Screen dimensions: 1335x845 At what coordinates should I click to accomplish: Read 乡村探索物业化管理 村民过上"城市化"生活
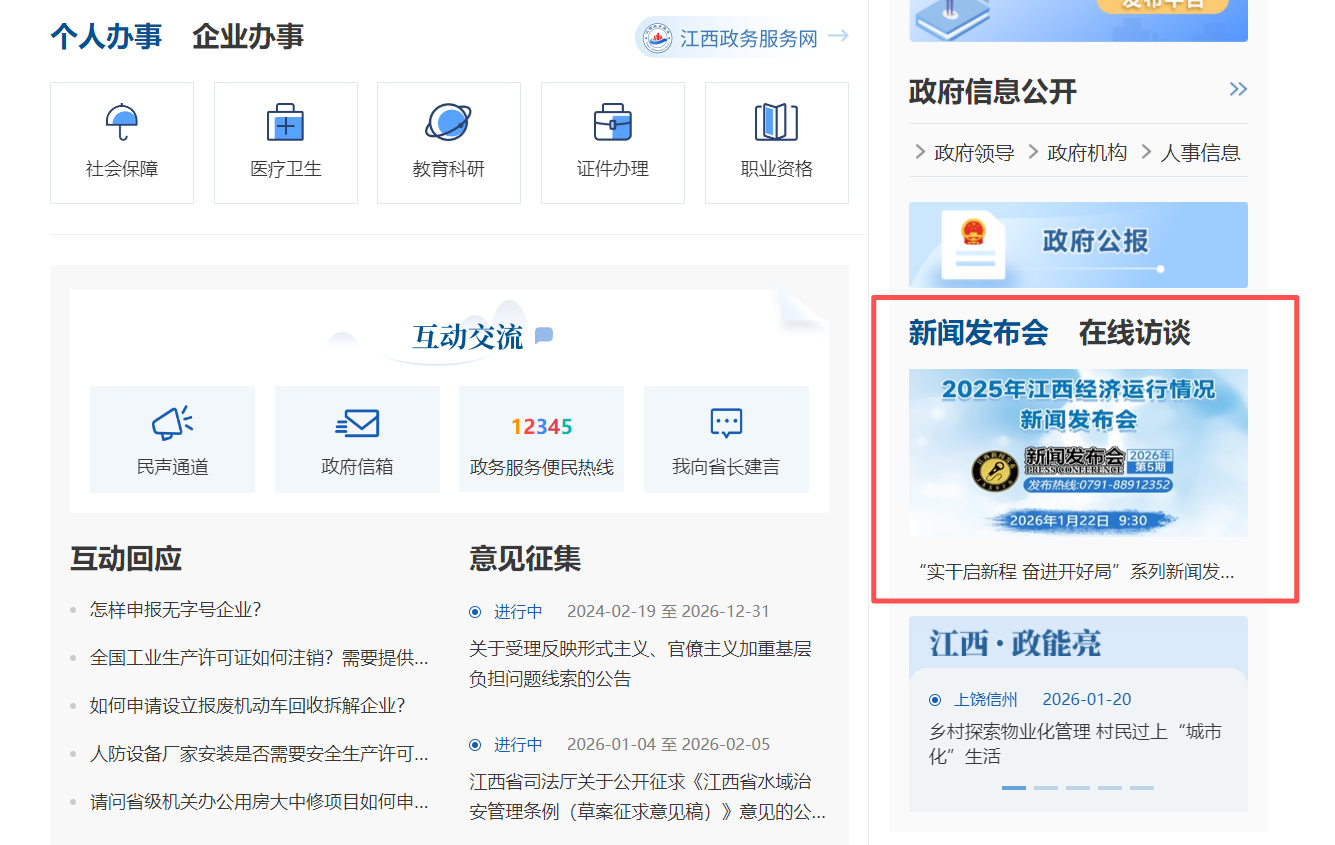click(x=1075, y=744)
